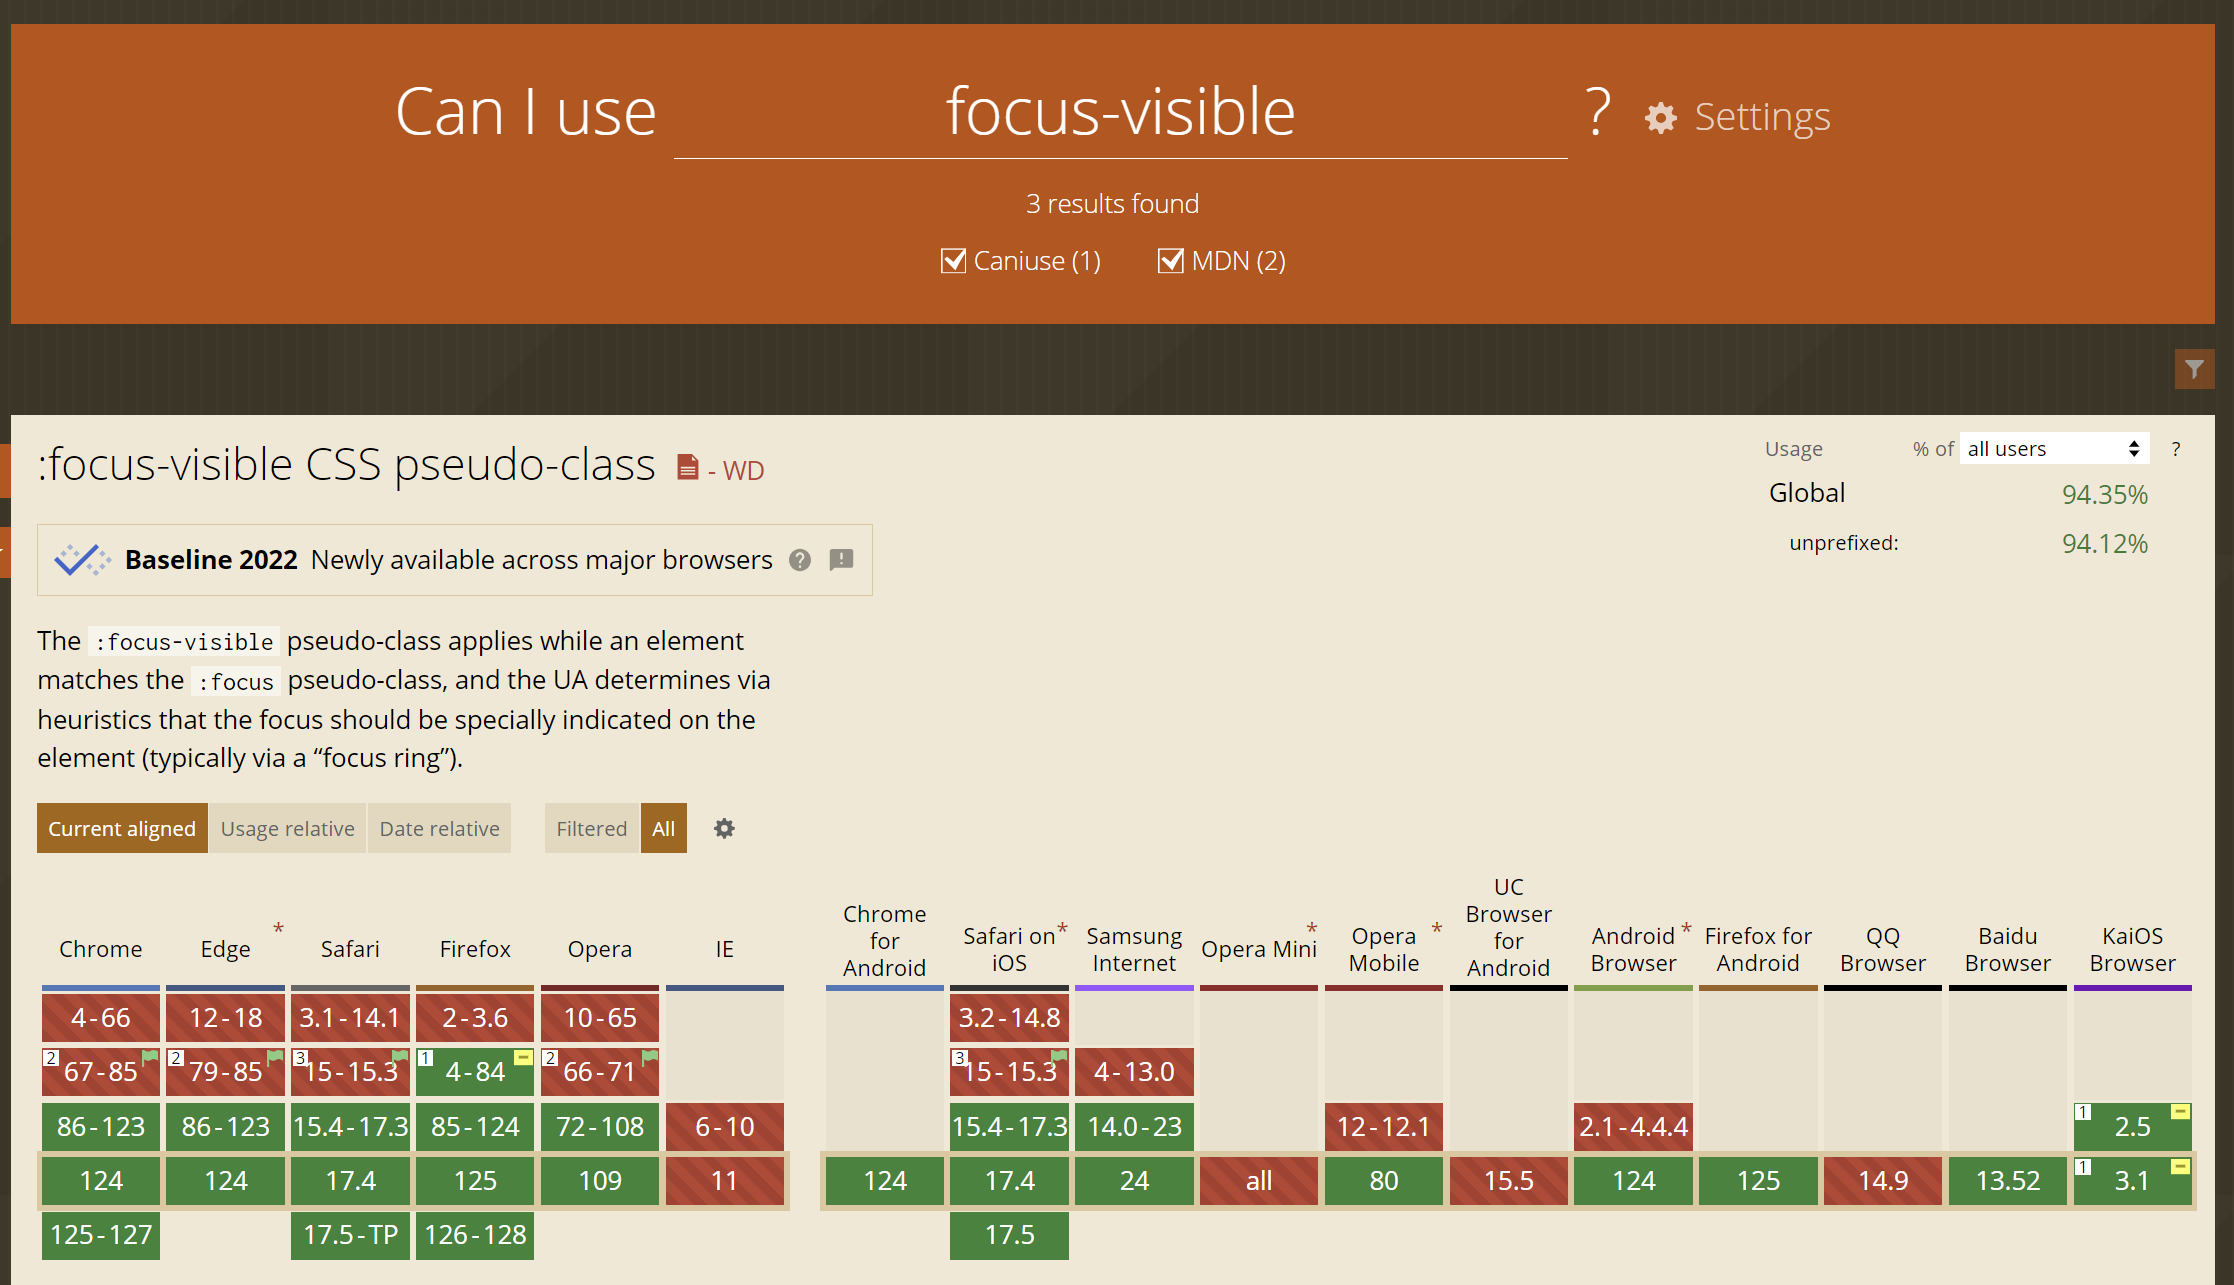Click the :focus-visible CSS pseudo-class title link

point(346,465)
